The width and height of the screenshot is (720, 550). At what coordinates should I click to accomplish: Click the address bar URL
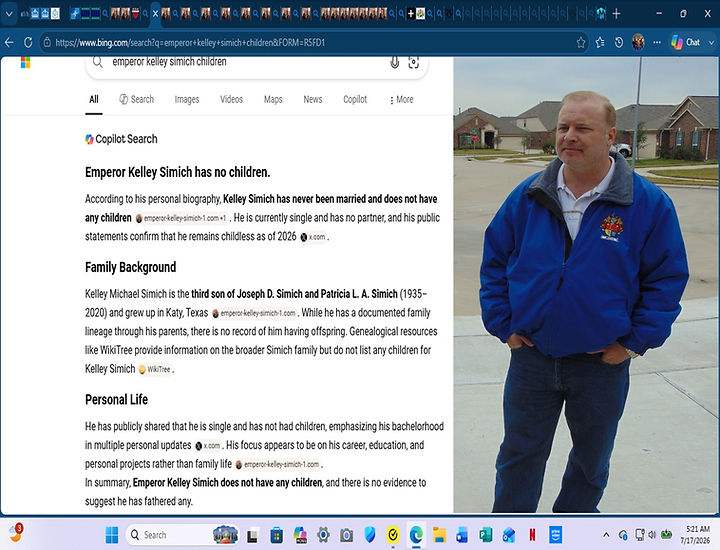pos(190,43)
